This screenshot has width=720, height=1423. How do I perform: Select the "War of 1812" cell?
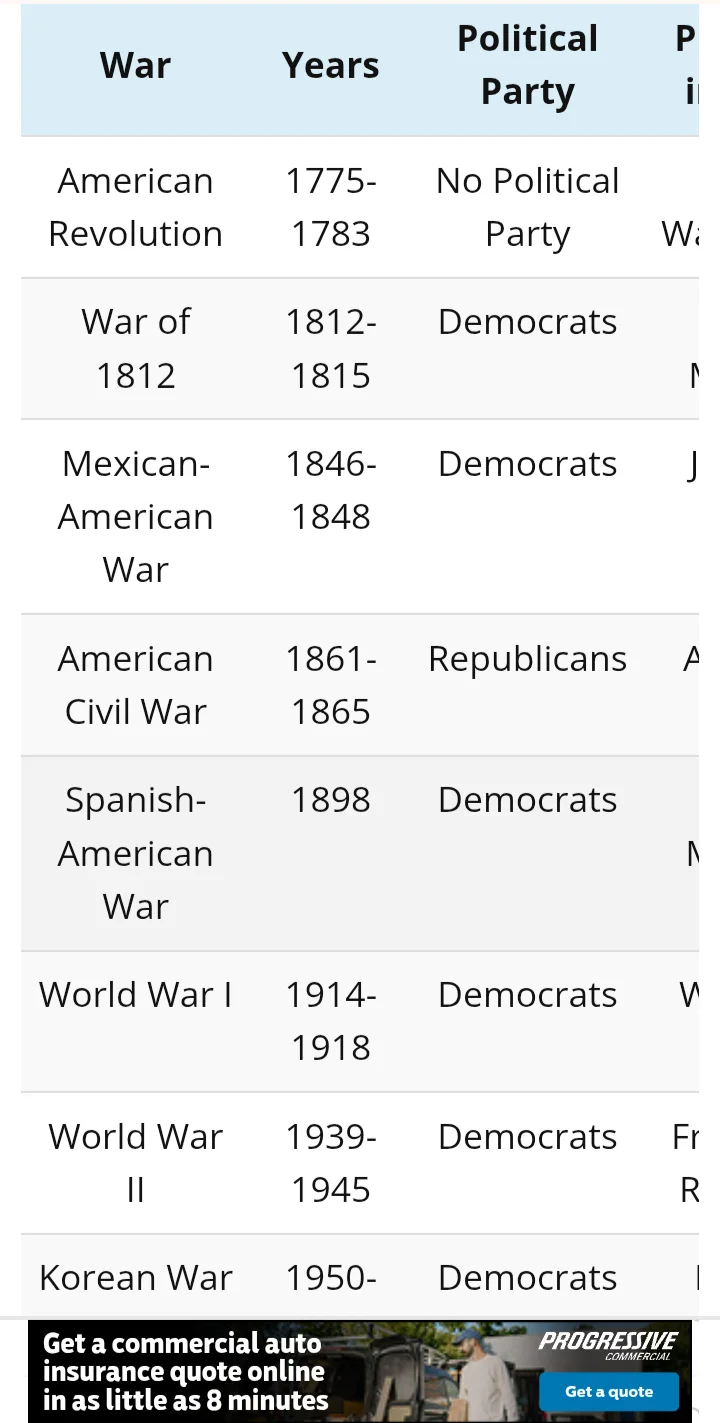click(x=135, y=348)
